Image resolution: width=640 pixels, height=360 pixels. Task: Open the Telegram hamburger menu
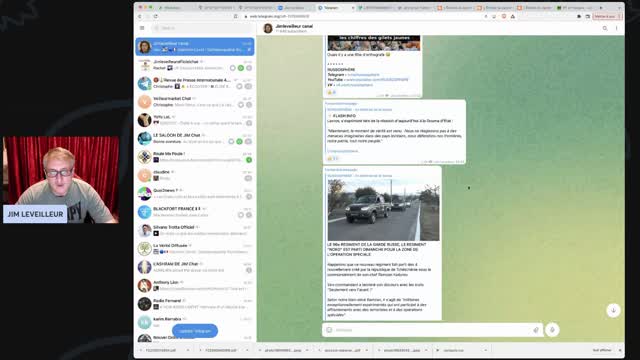142,28
